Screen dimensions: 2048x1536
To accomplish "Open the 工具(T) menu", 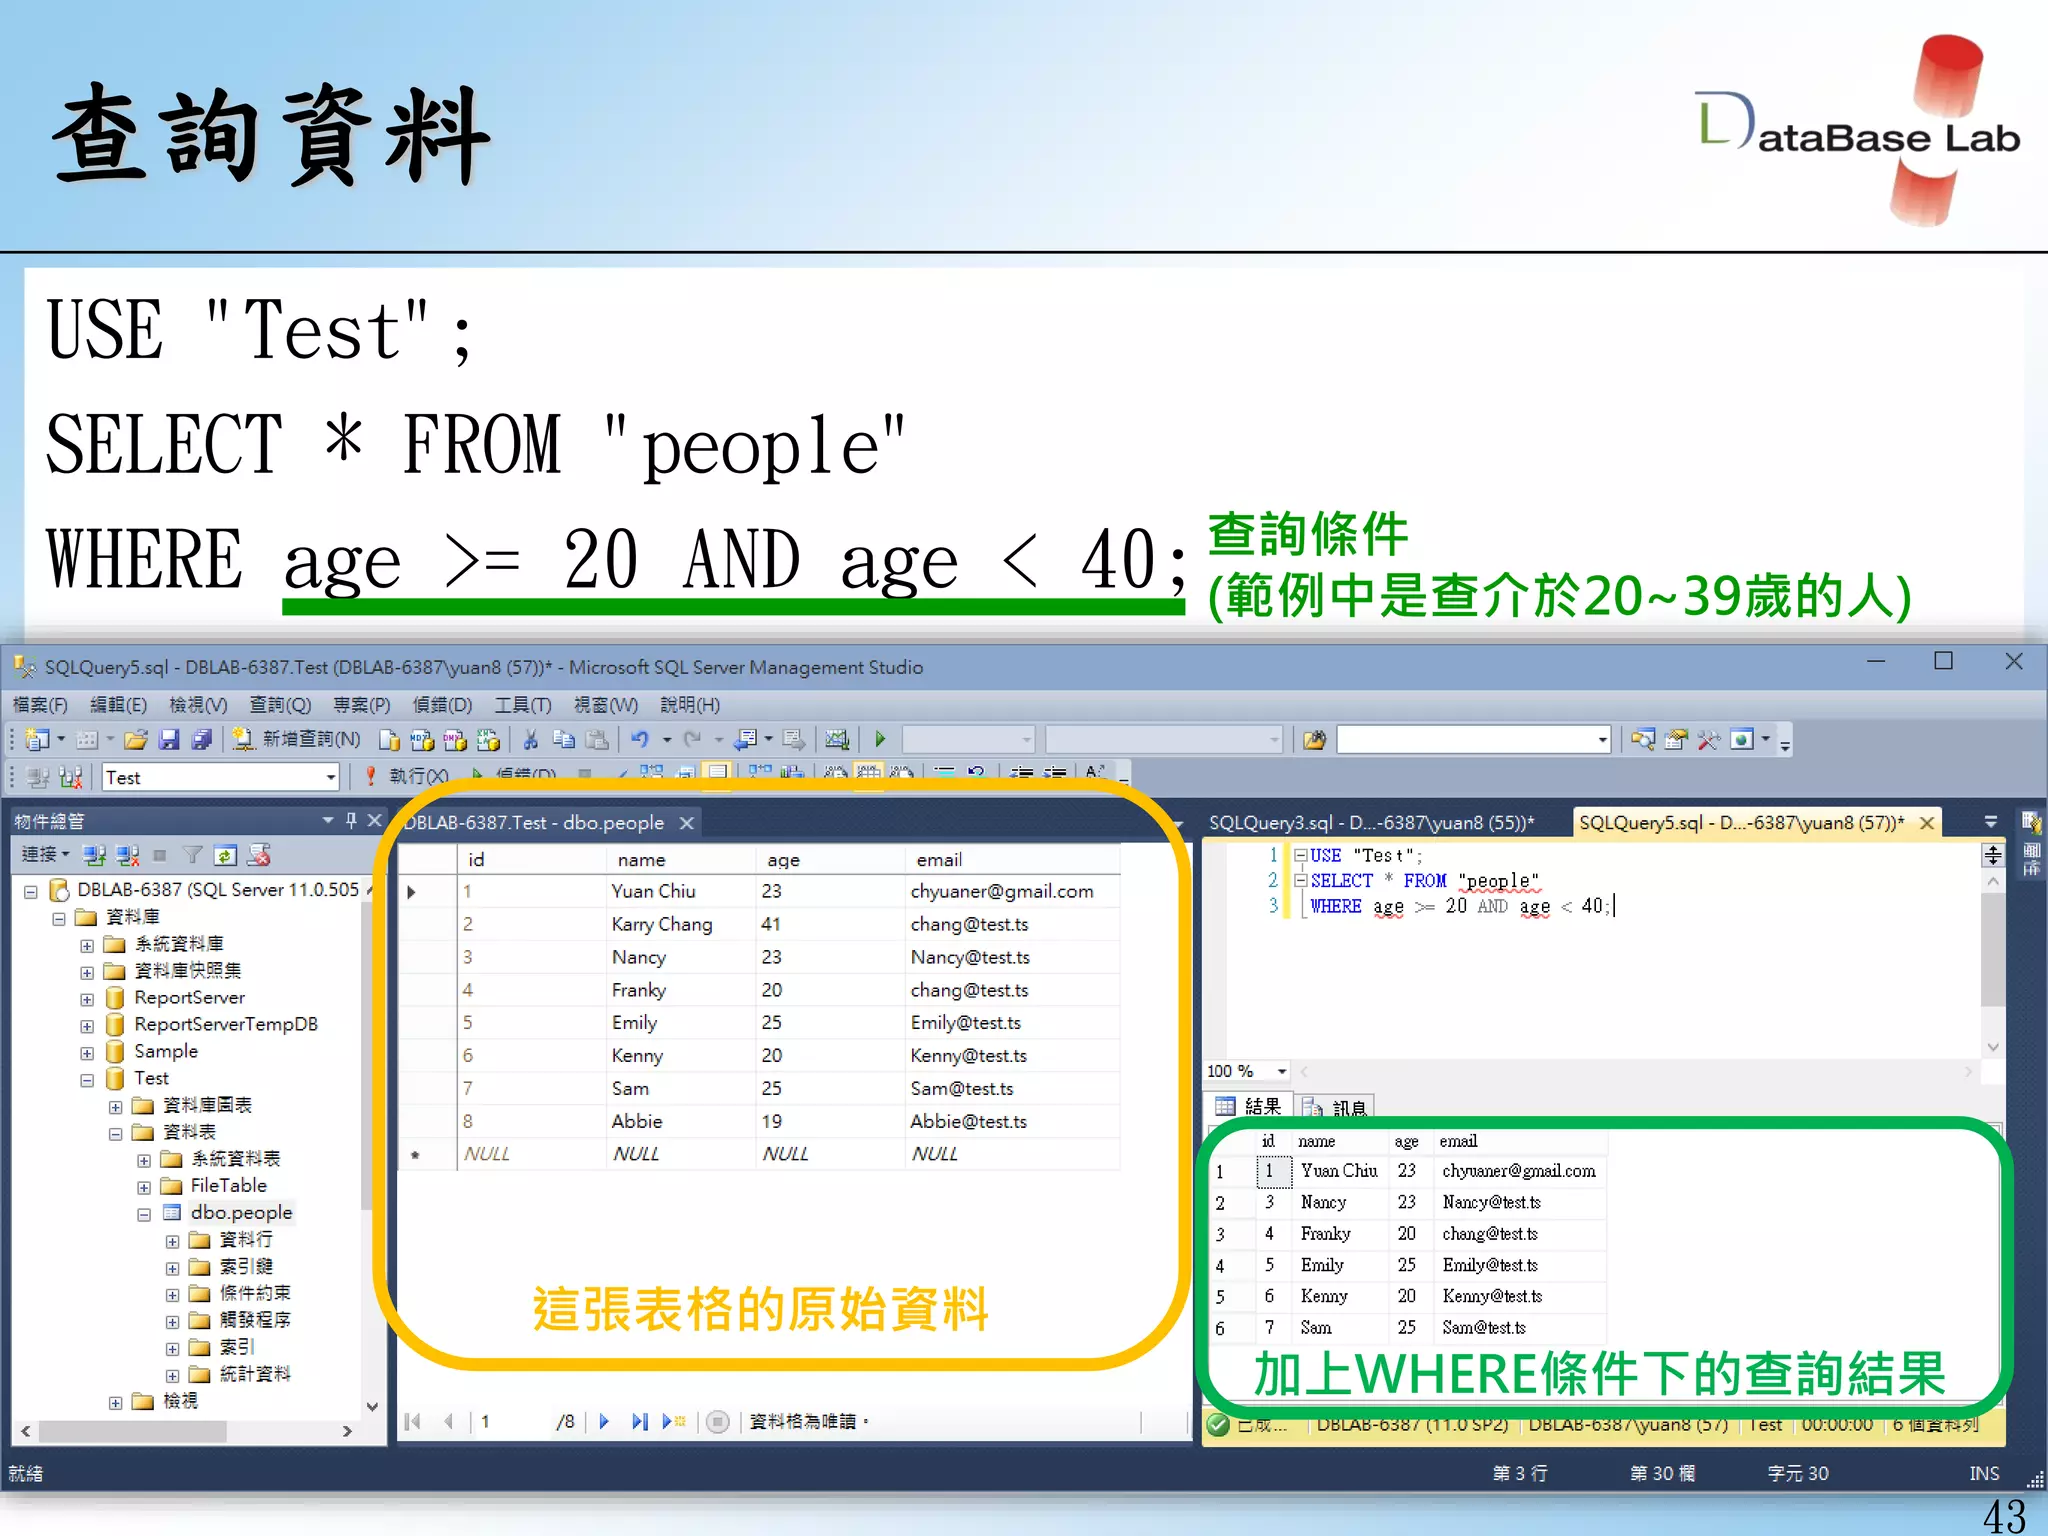I will click(x=523, y=705).
